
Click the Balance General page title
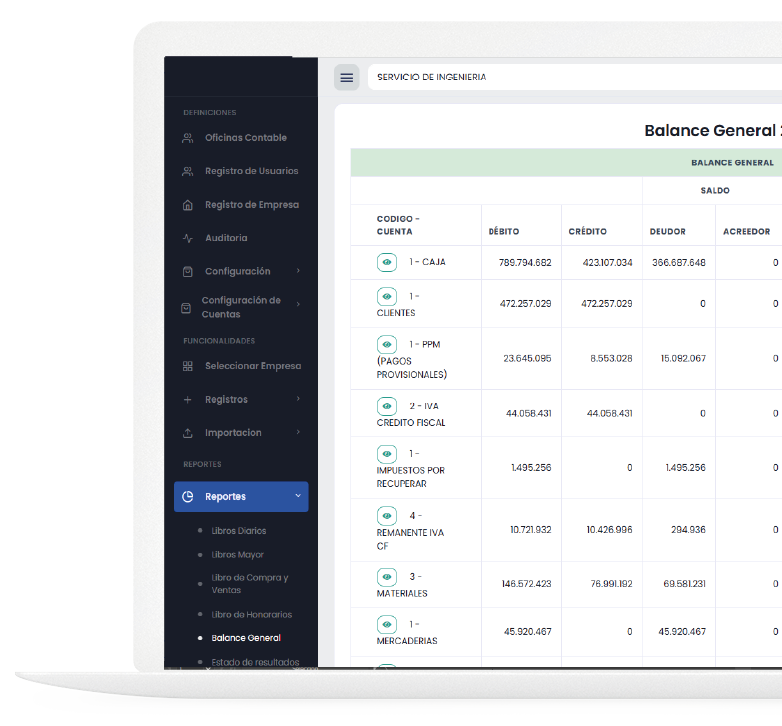(x=713, y=131)
